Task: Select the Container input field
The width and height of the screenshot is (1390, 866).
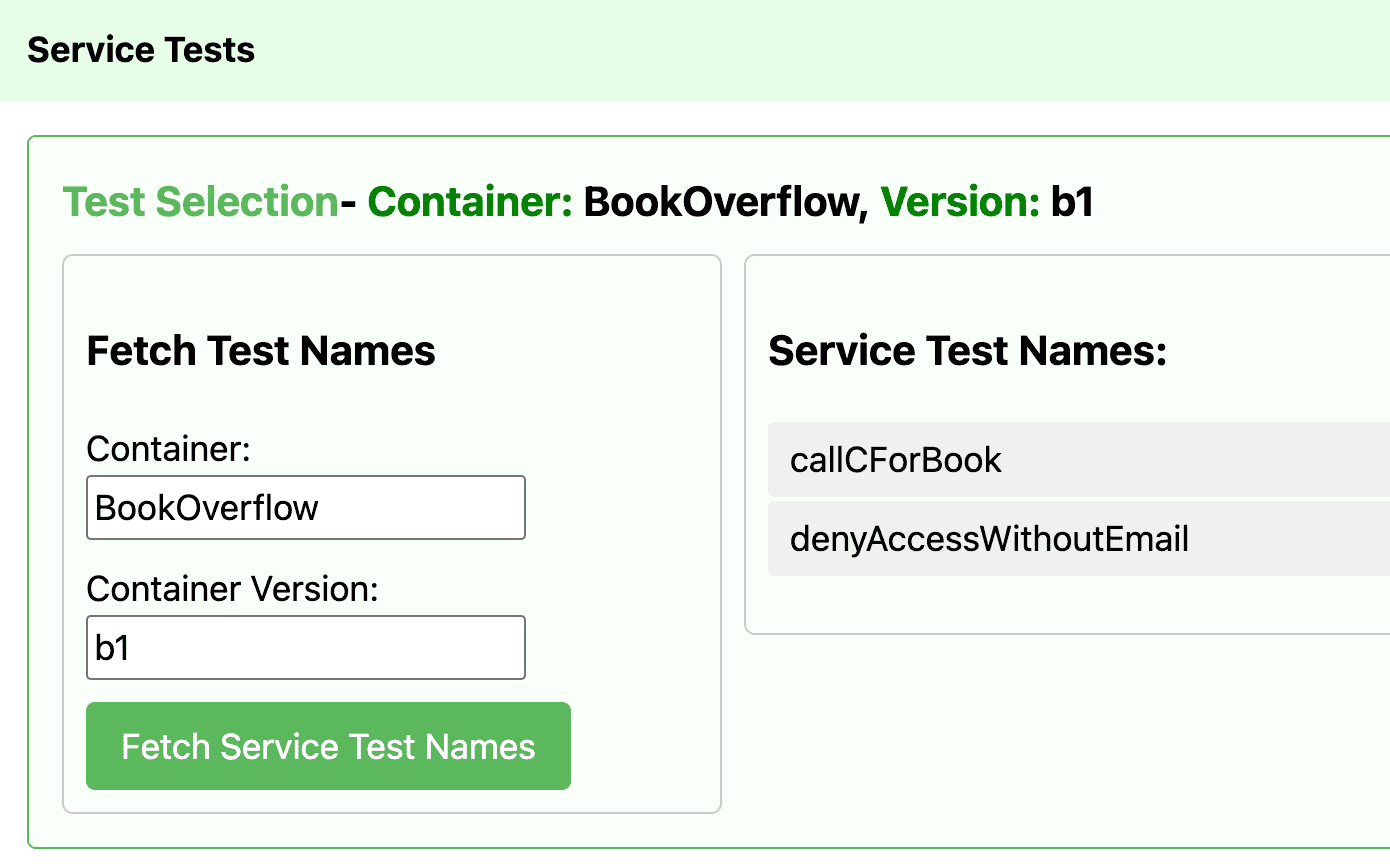Action: pyautogui.click(x=305, y=507)
